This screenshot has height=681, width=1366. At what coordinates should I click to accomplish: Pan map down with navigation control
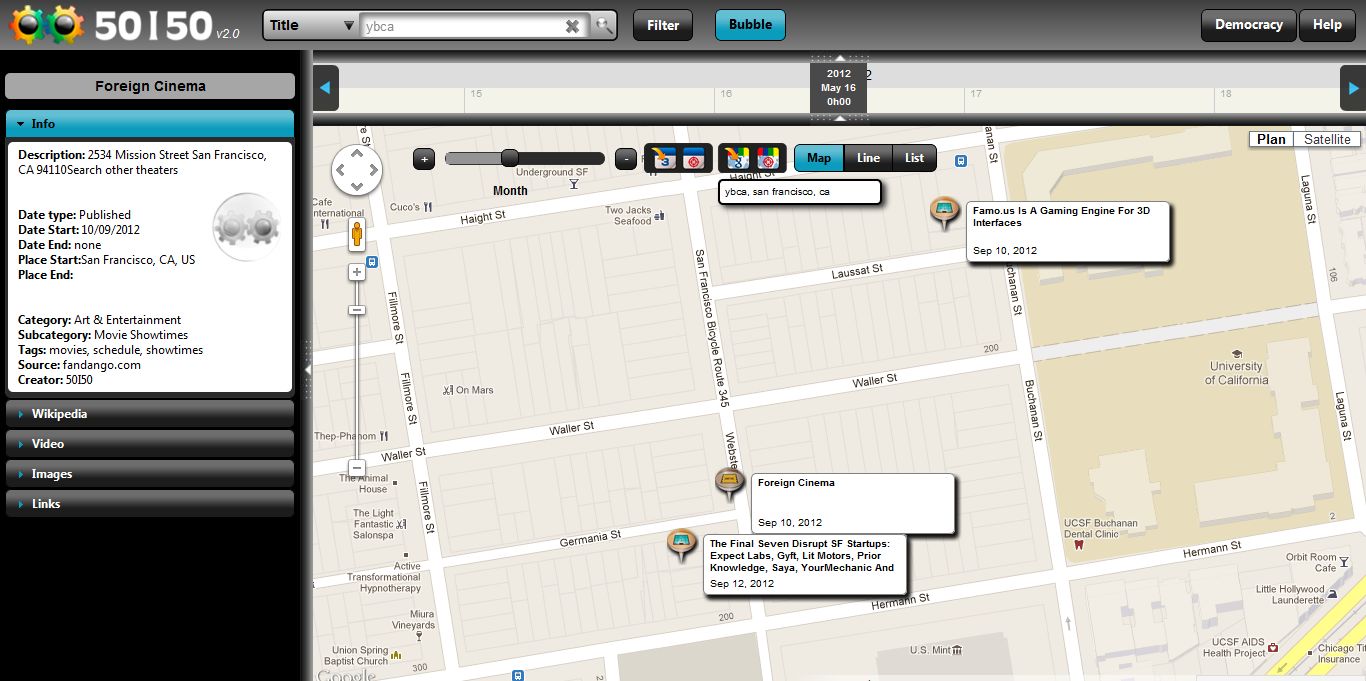[x=357, y=186]
